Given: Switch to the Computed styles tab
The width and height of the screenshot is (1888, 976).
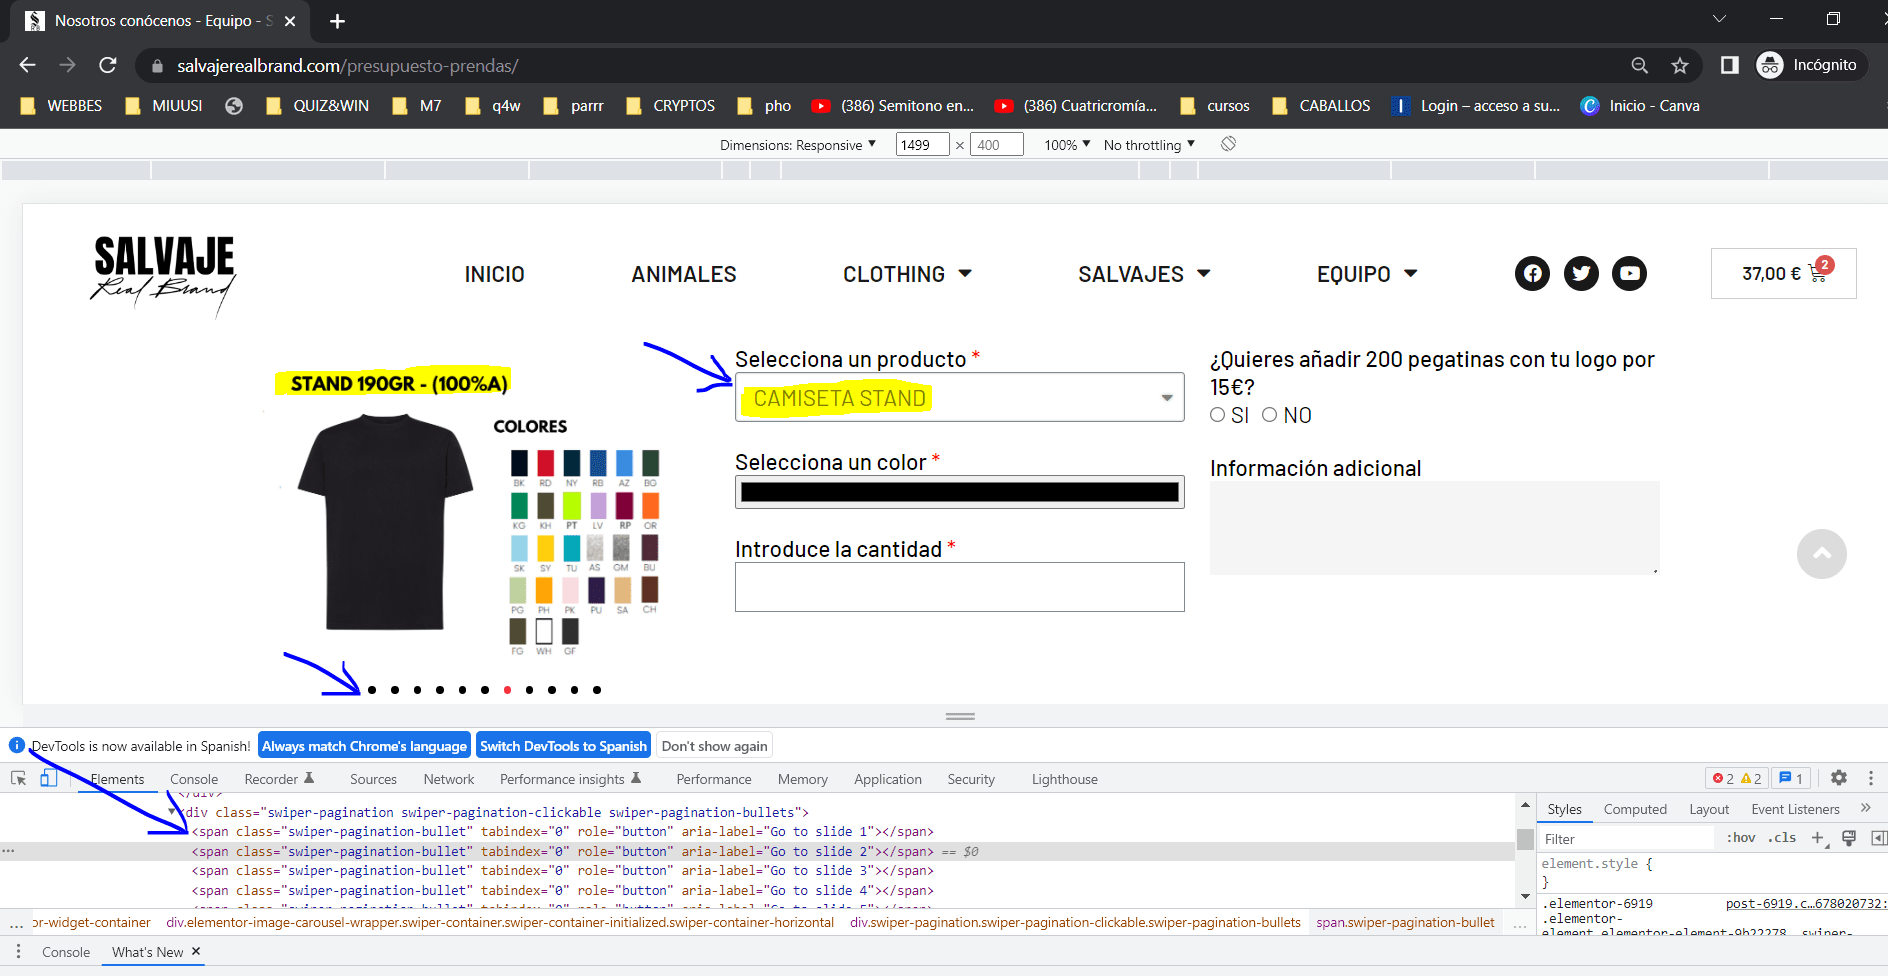Looking at the screenshot, I should click(1635, 809).
